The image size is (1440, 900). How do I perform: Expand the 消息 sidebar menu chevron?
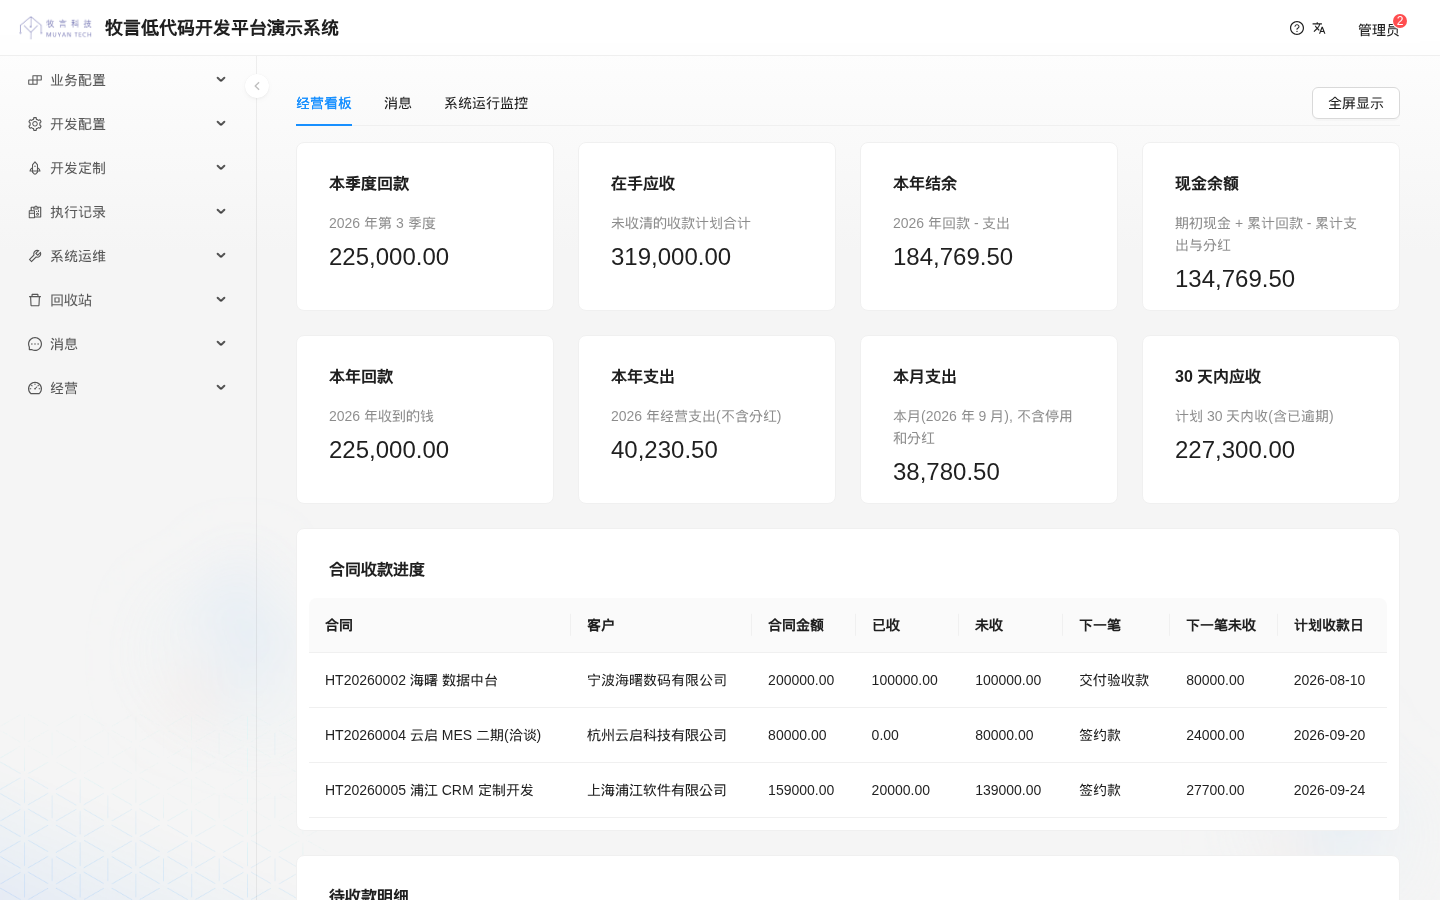(221, 343)
